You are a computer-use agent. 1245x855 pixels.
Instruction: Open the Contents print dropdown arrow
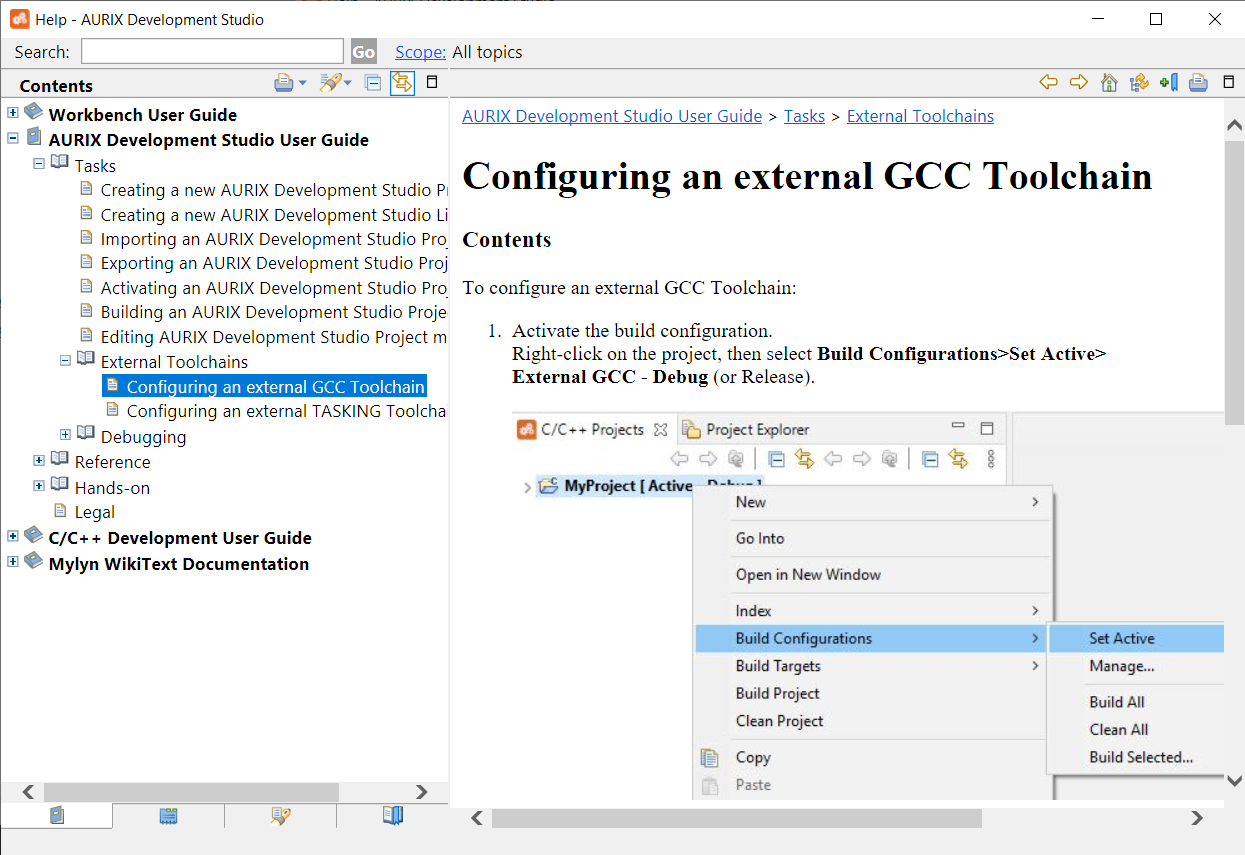303,83
